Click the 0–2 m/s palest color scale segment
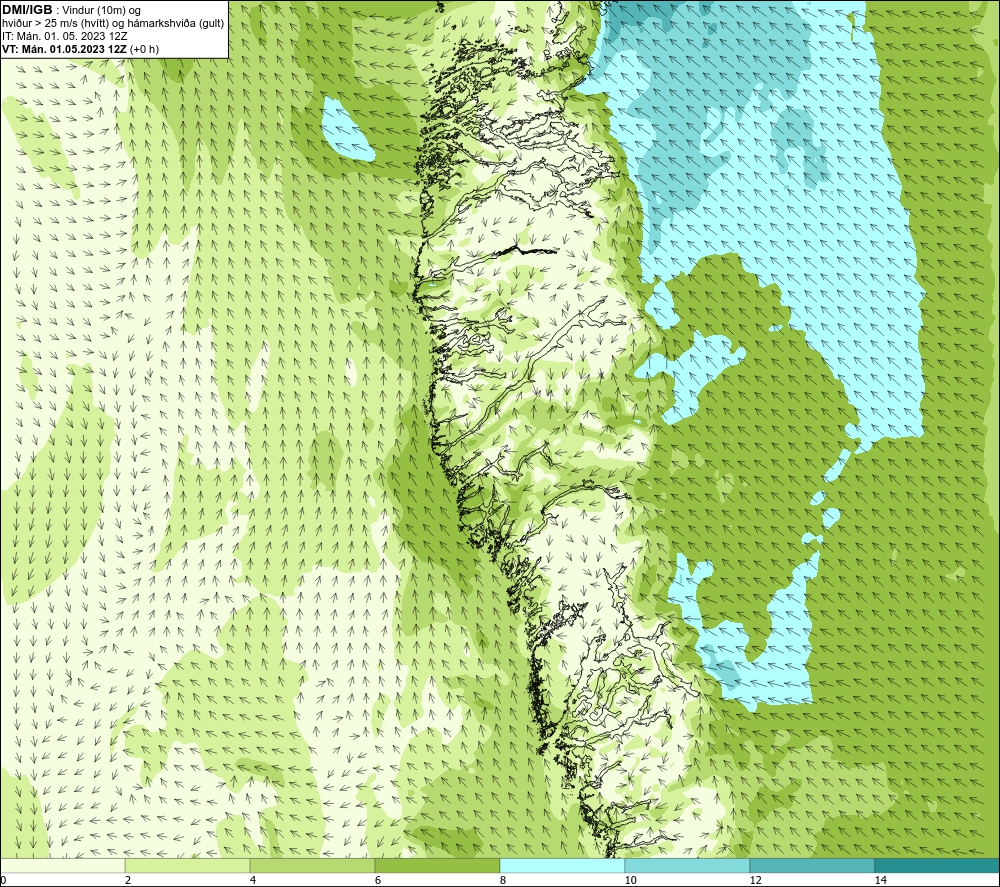1000x887 pixels. tap(62, 865)
